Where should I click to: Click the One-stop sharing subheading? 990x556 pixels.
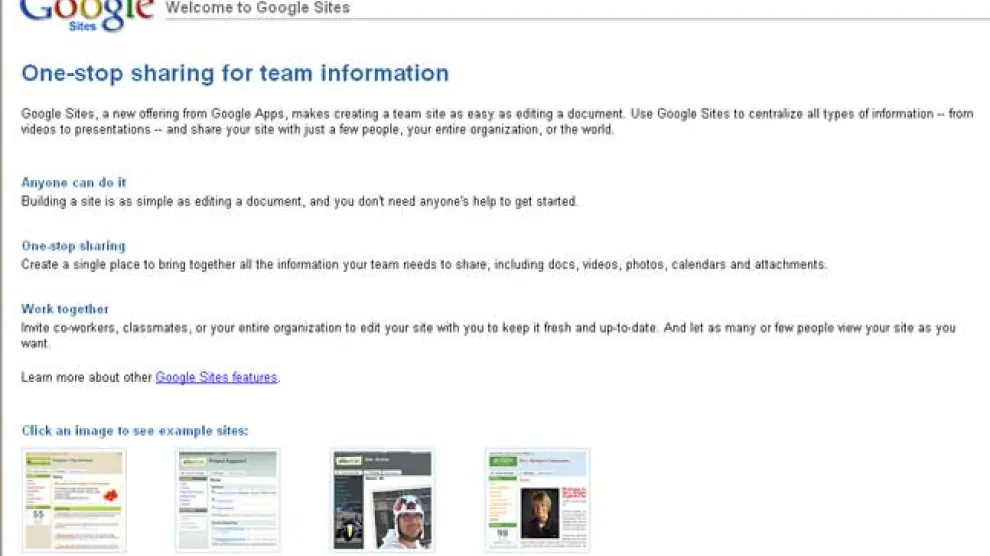pyautogui.click(x=73, y=246)
